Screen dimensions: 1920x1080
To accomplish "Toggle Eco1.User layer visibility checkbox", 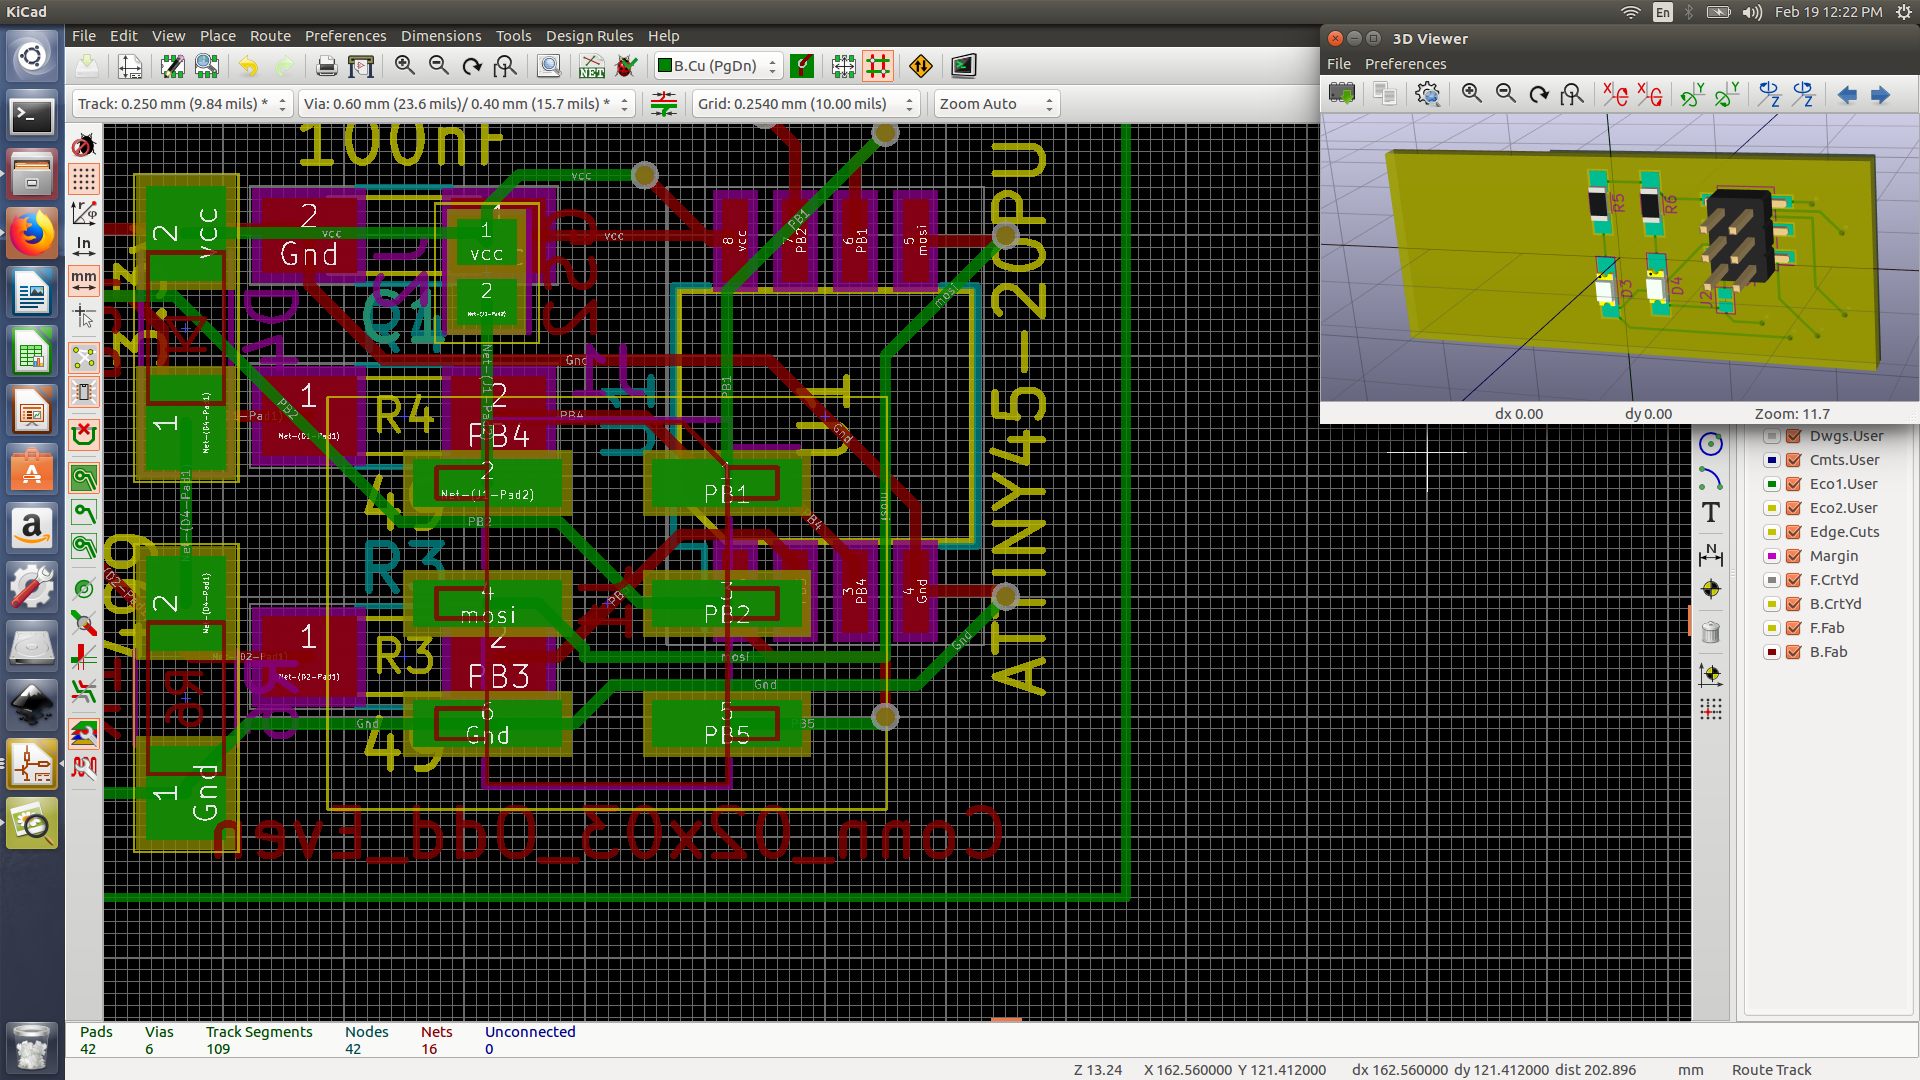I will 1794,484.
